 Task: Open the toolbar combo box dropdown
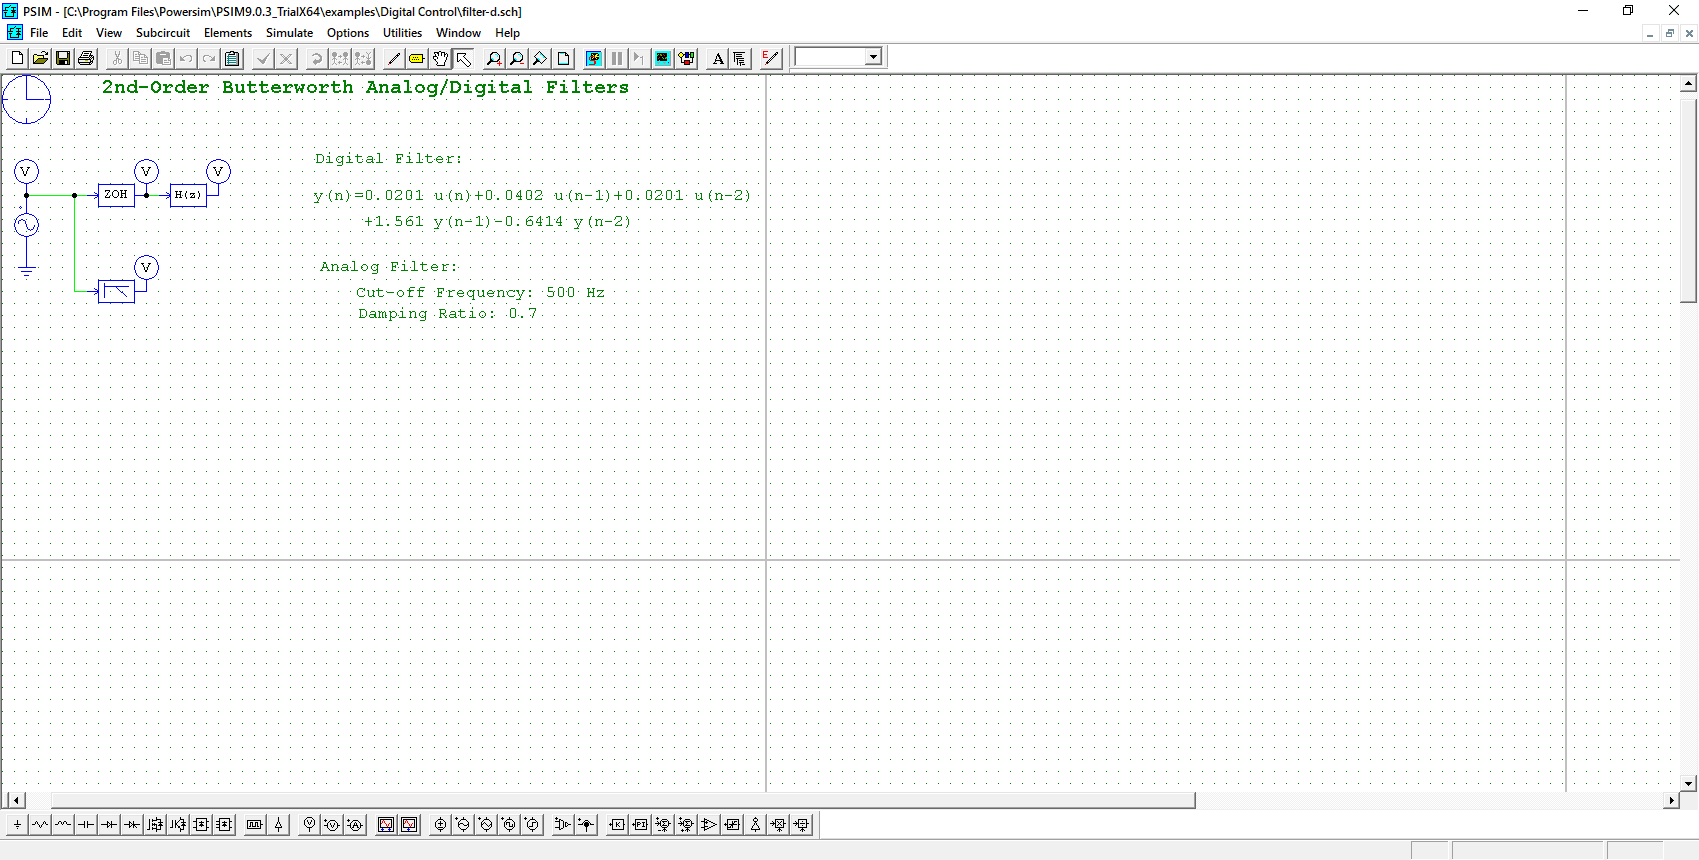[x=873, y=57]
